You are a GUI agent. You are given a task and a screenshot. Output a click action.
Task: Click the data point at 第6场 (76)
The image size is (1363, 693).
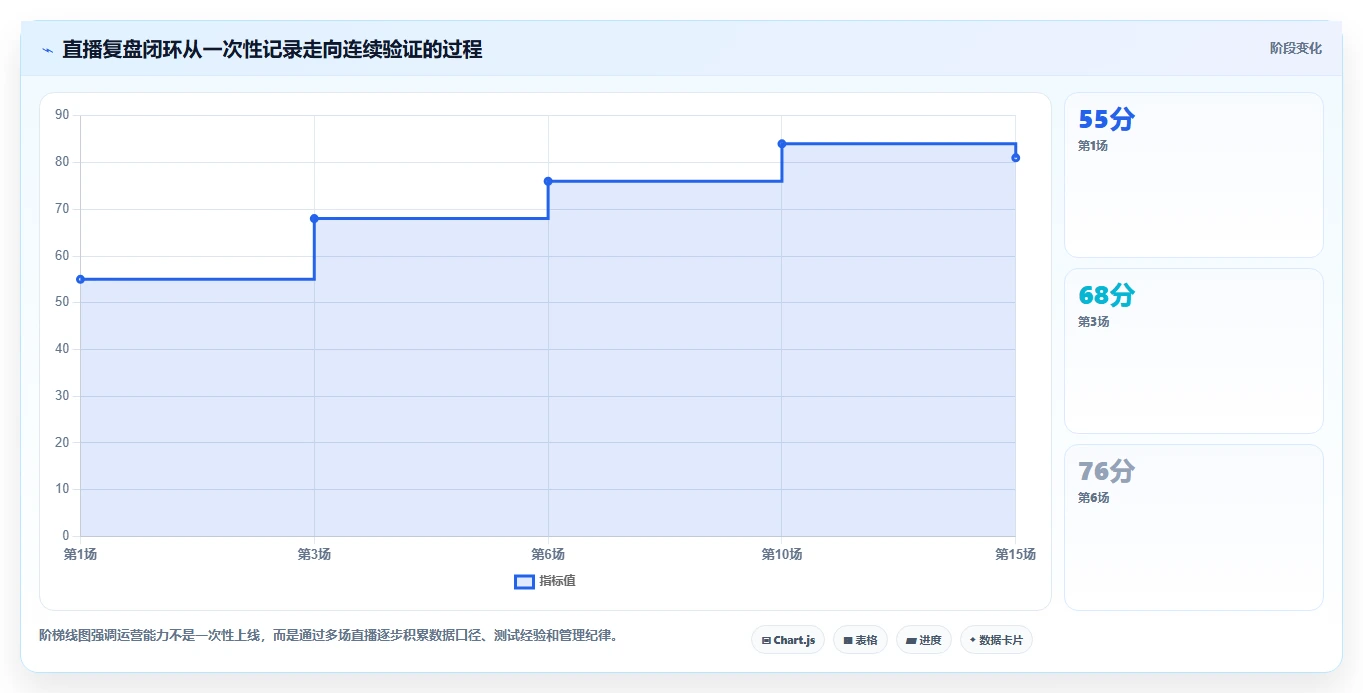point(548,181)
